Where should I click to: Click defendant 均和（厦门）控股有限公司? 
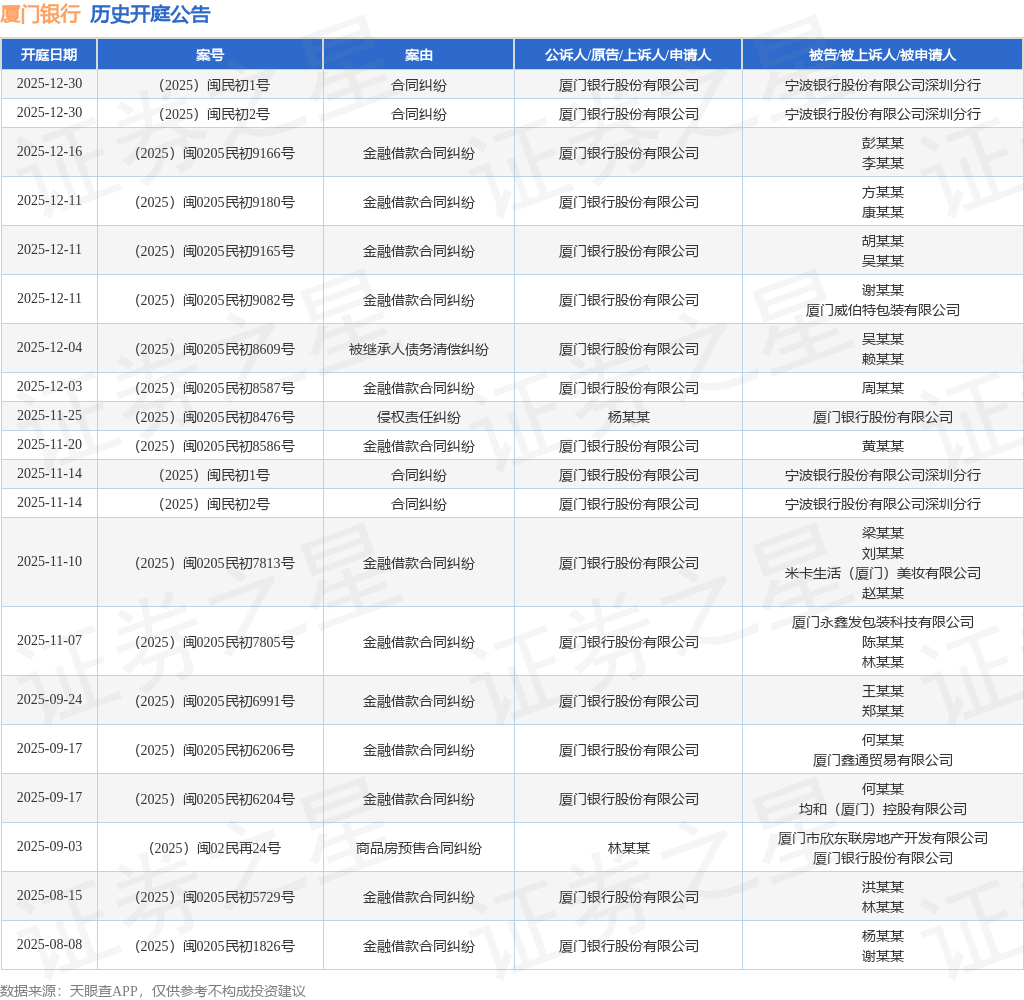(882, 809)
